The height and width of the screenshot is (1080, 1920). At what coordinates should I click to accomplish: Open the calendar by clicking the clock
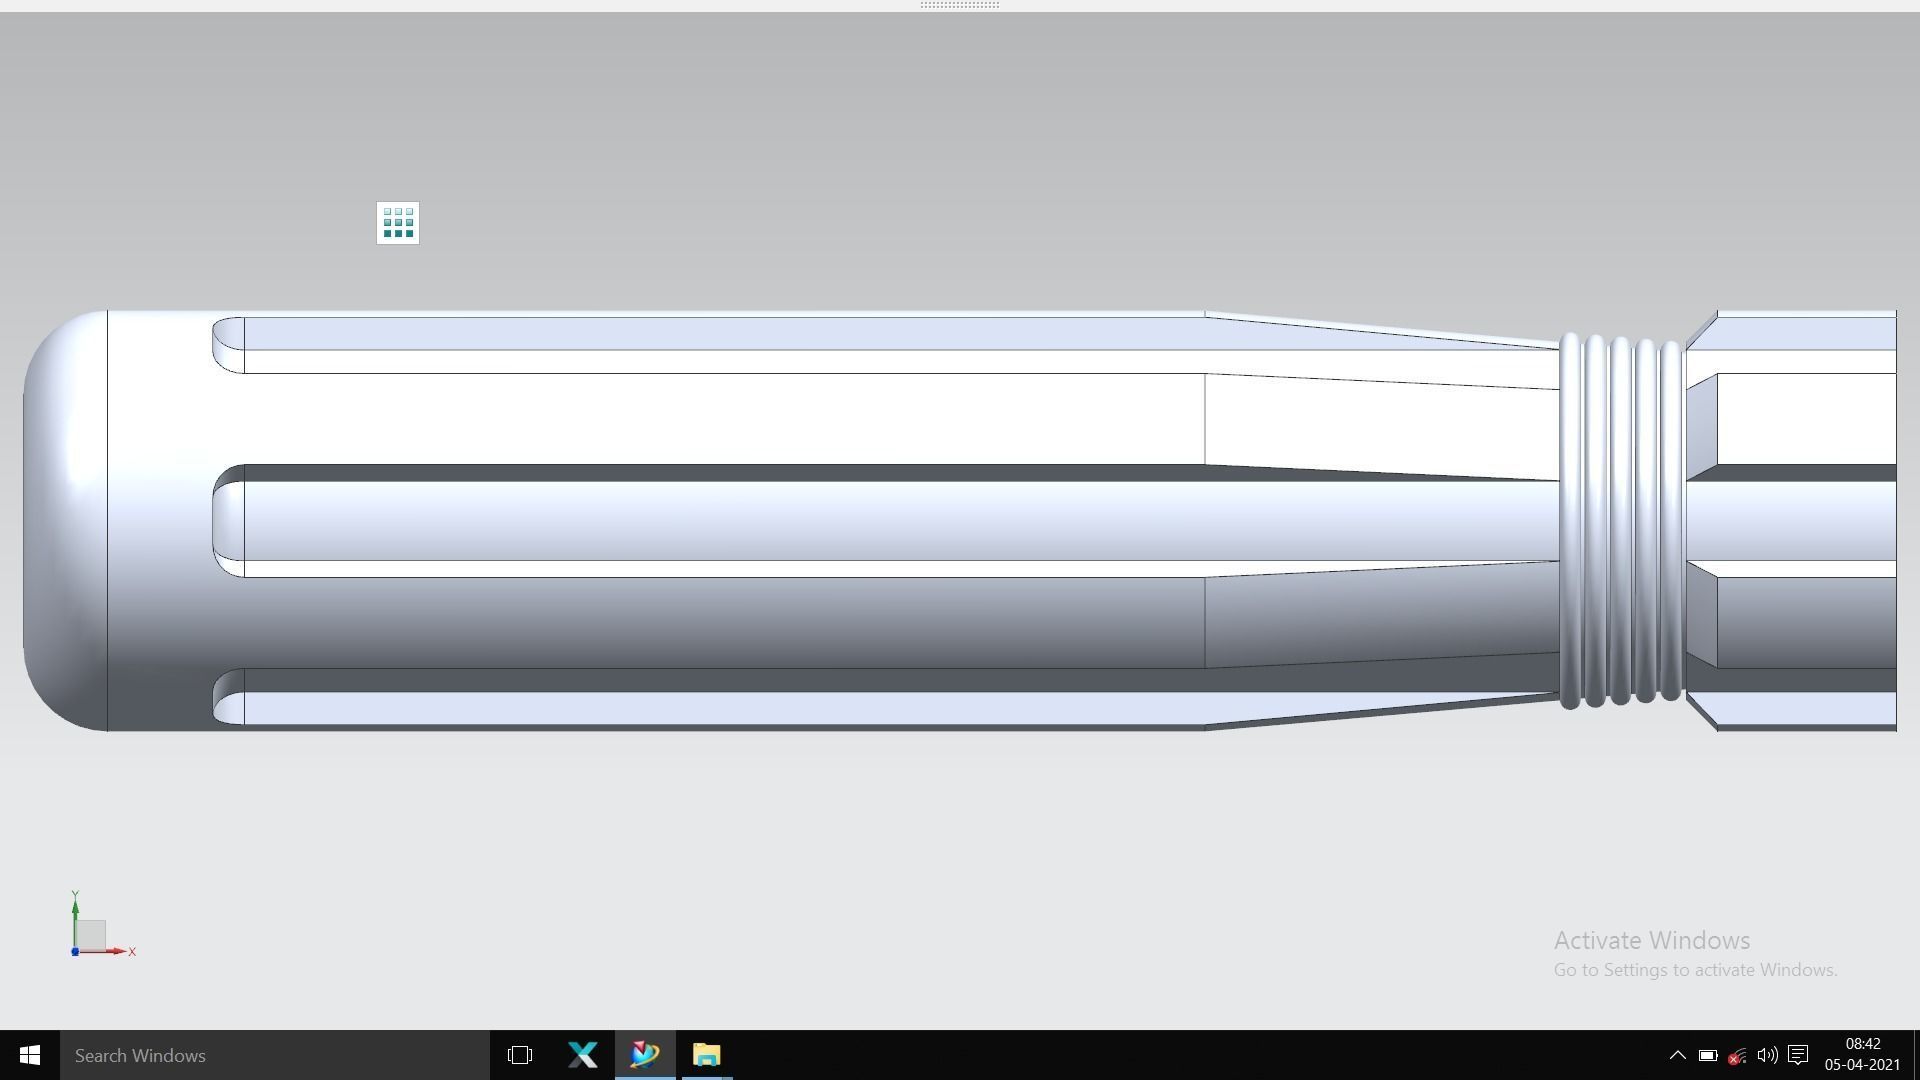[x=1862, y=1055]
